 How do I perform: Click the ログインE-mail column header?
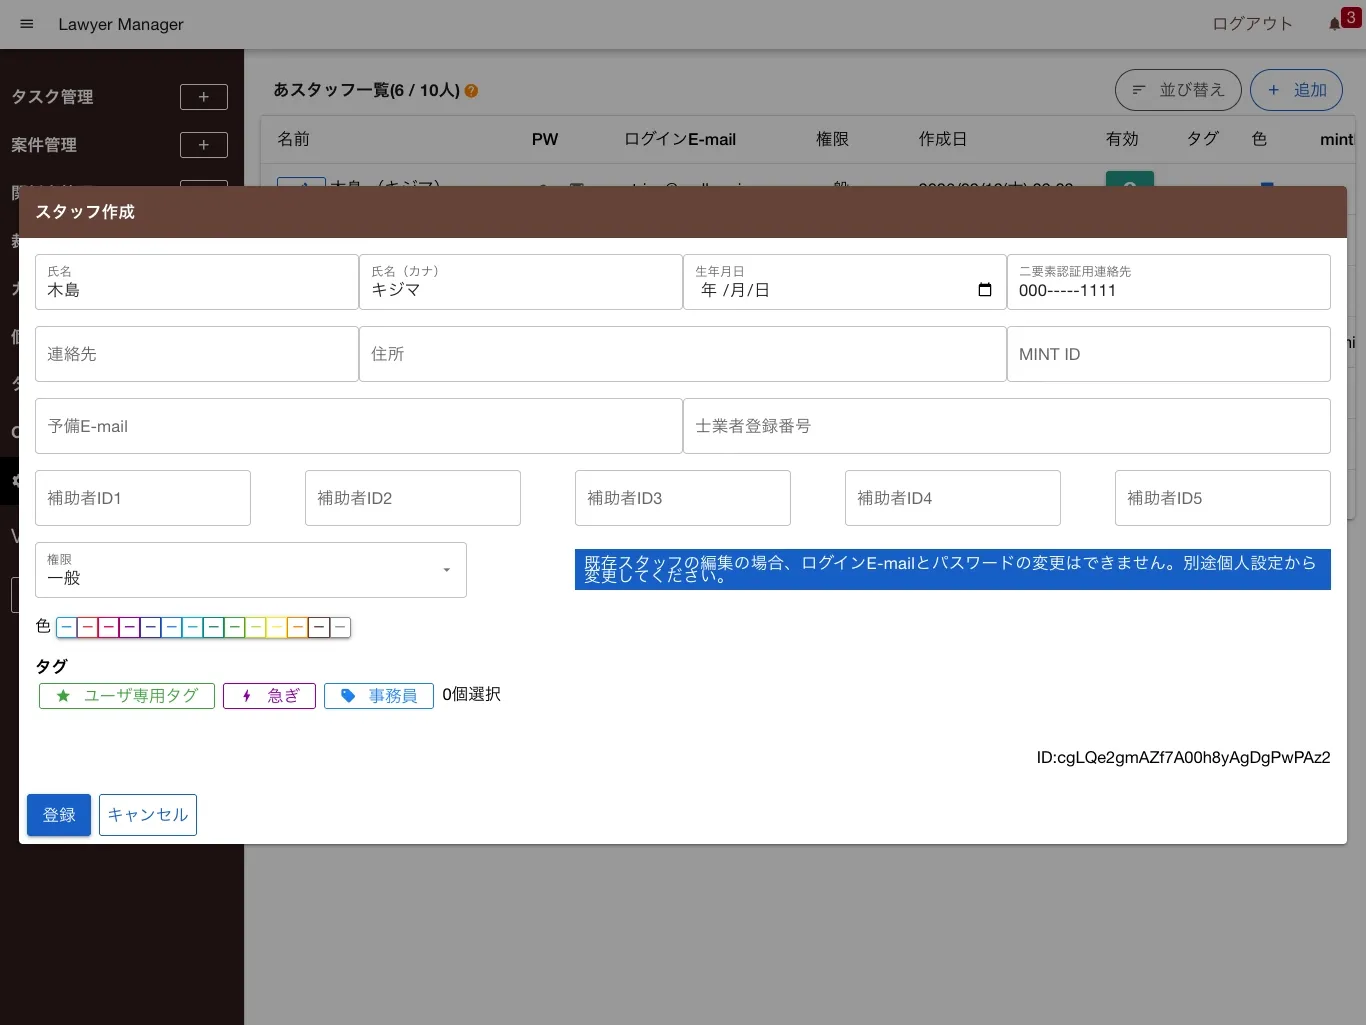tap(680, 139)
